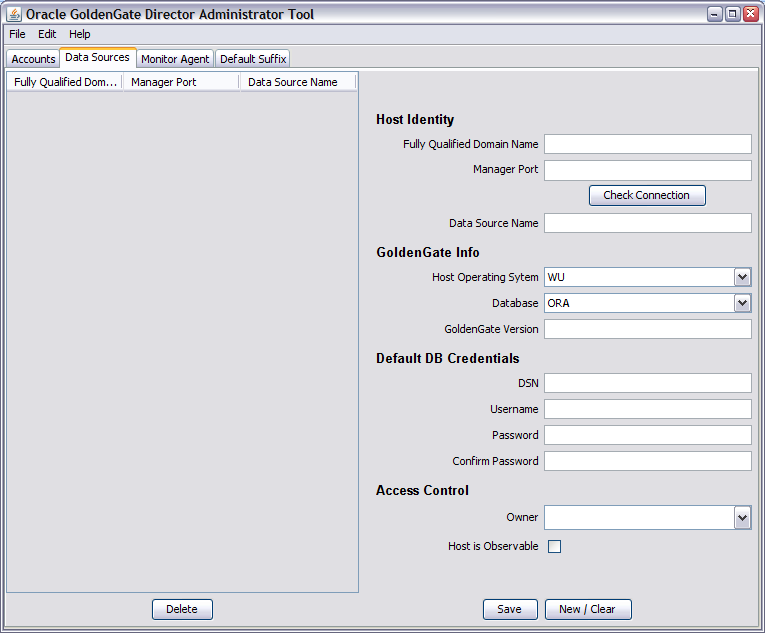Image resolution: width=765 pixels, height=633 pixels.
Task: Open the Edit menu
Action: (x=47, y=34)
